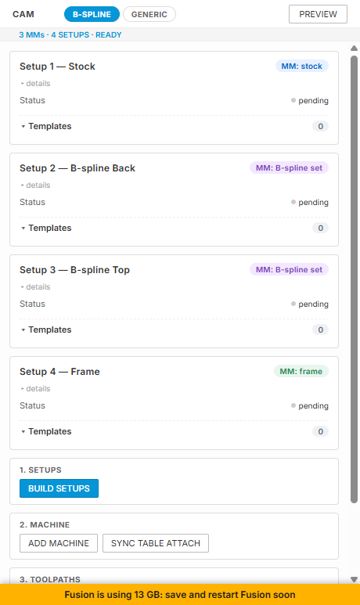Image resolution: width=360 pixels, height=605 pixels.
Task: Click Setup 3 pending status indicator
Action: click(x=309, y=304)
